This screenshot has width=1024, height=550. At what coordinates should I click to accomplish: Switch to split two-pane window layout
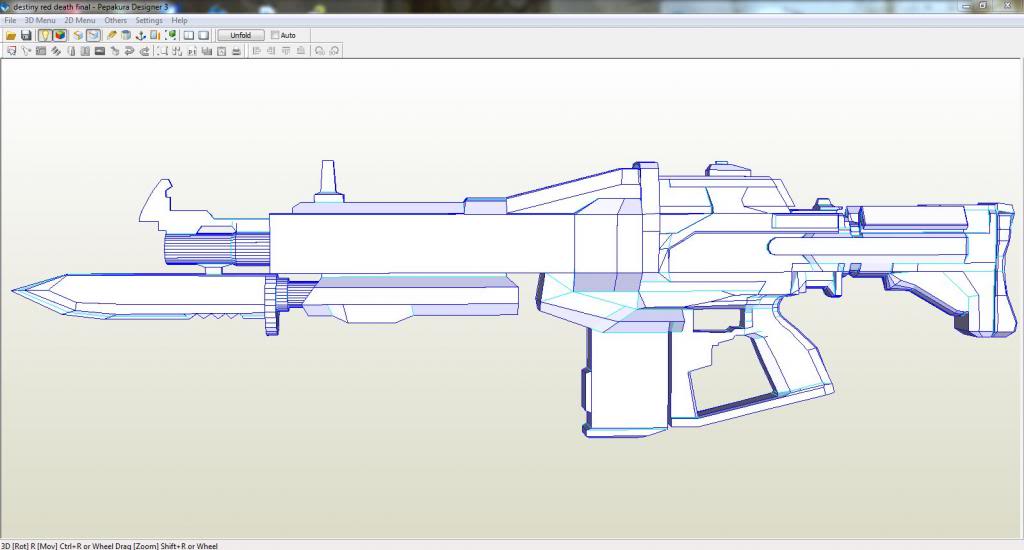189,35
